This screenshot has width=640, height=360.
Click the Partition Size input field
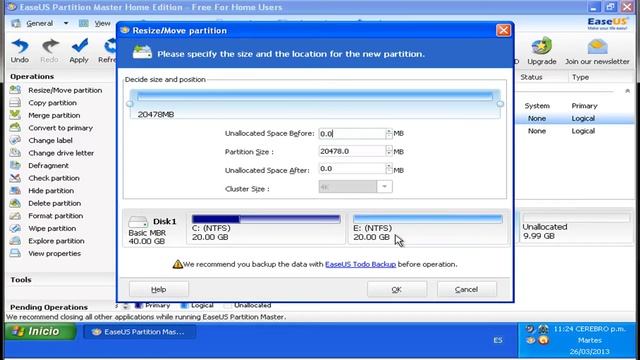pyautogui.click(x=352, y=151)
